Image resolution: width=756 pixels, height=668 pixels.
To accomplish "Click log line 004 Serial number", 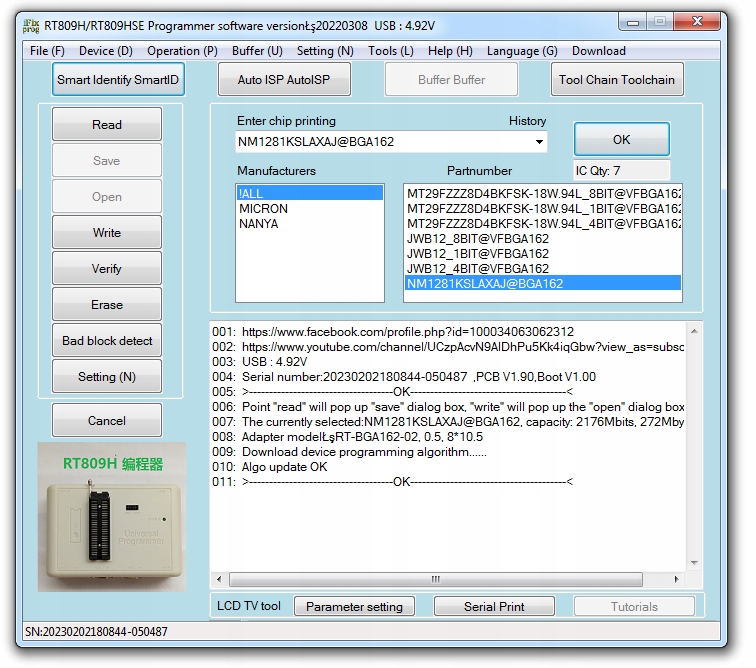I will click(x=404, y=377).
